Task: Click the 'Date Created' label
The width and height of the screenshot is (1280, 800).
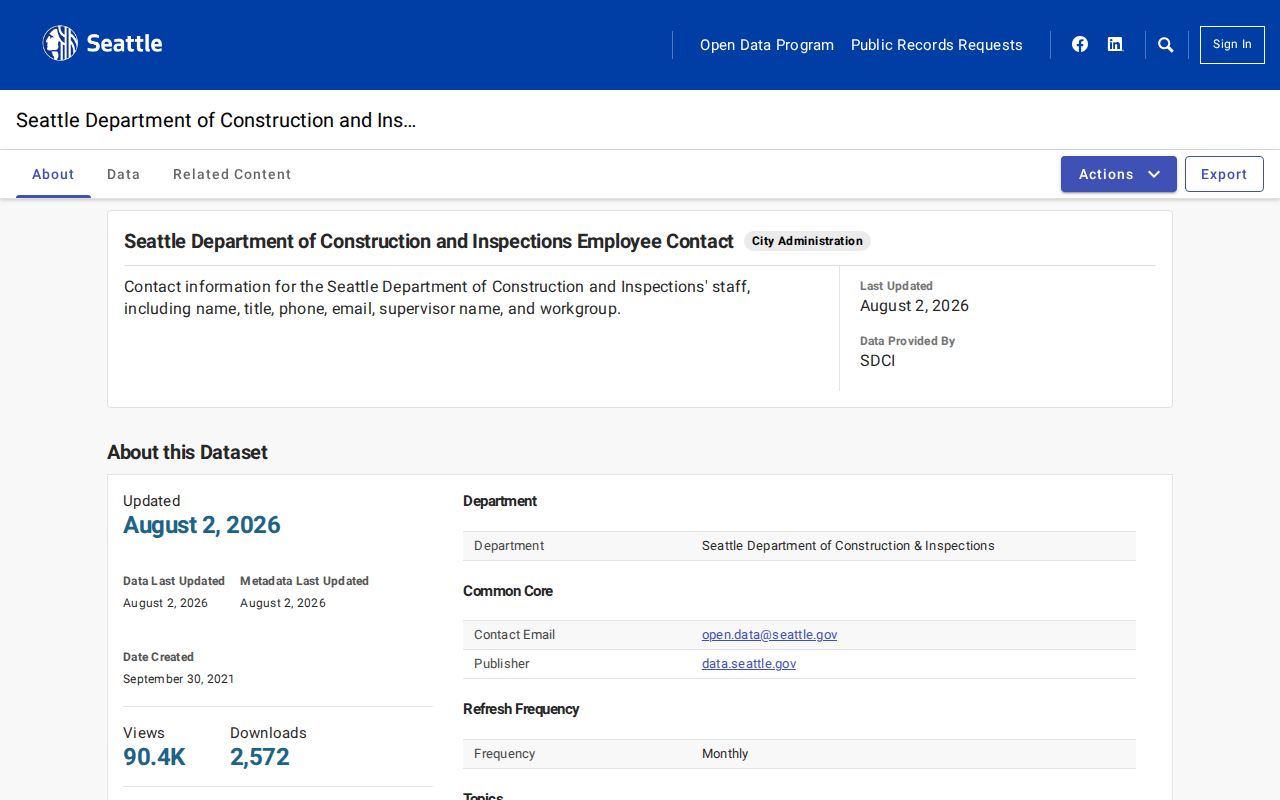Action: pyautogui.click(x=158, y=657)
